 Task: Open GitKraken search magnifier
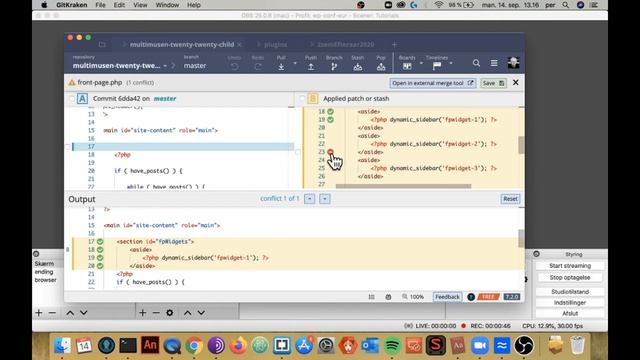[x=476, y=63]
